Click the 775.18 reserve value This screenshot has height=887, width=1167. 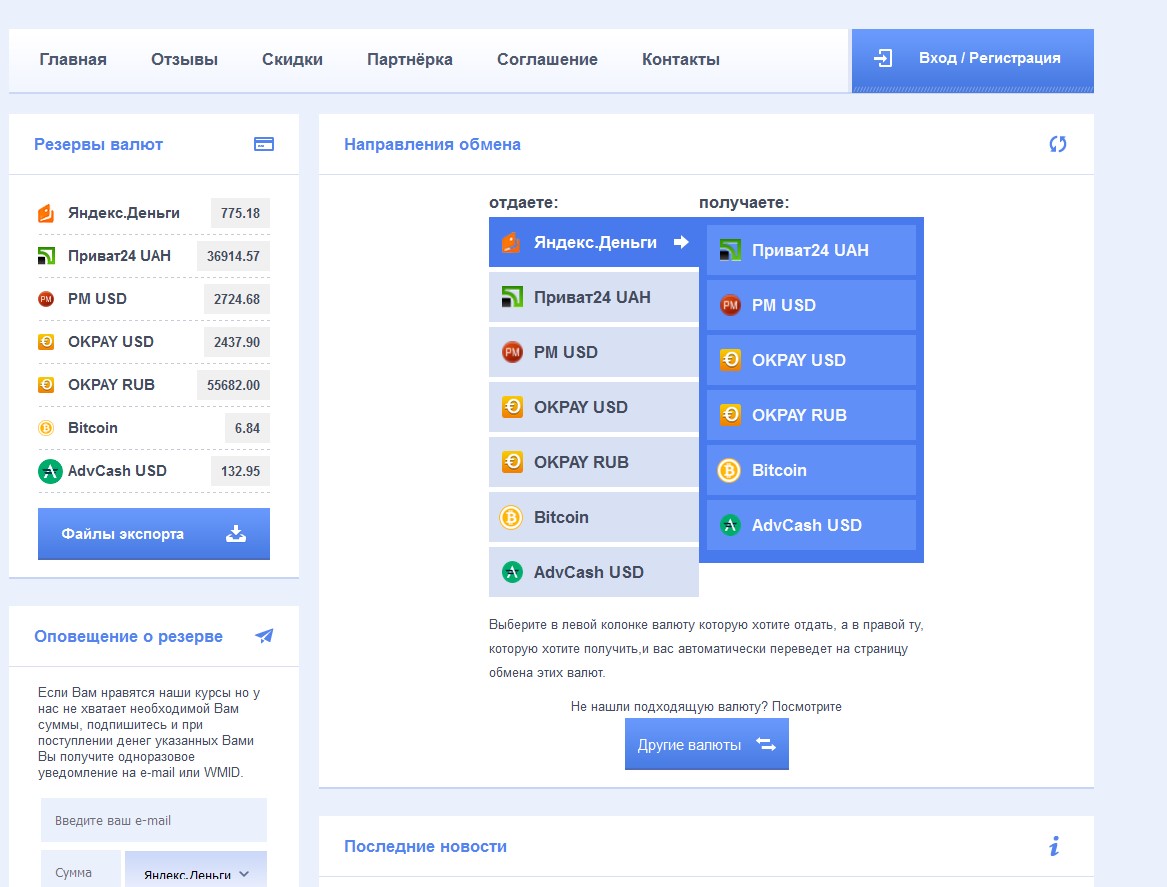[x=240, y=213]
